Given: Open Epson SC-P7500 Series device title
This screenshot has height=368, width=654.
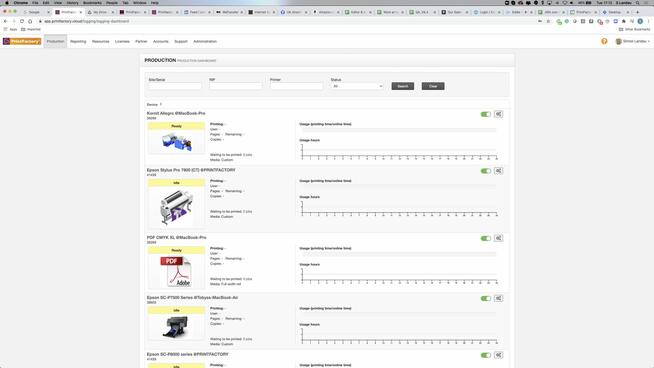Looking at the screenshot, I should [x=192, y=297].
